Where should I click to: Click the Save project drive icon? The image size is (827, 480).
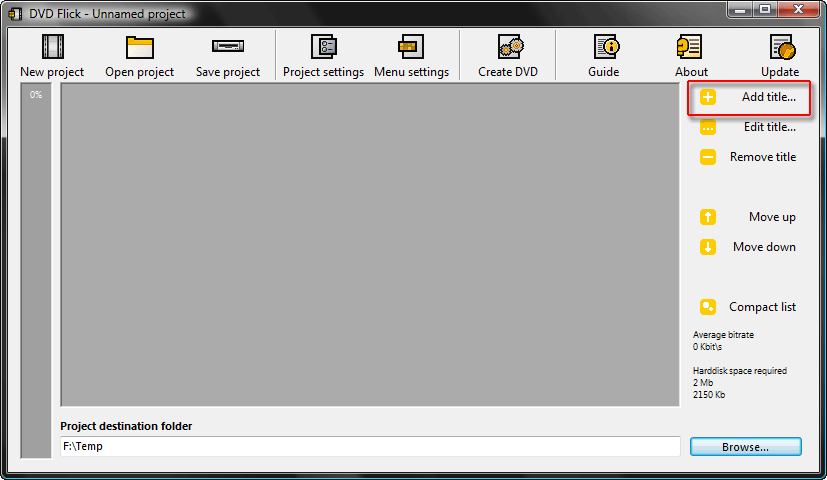228,46
